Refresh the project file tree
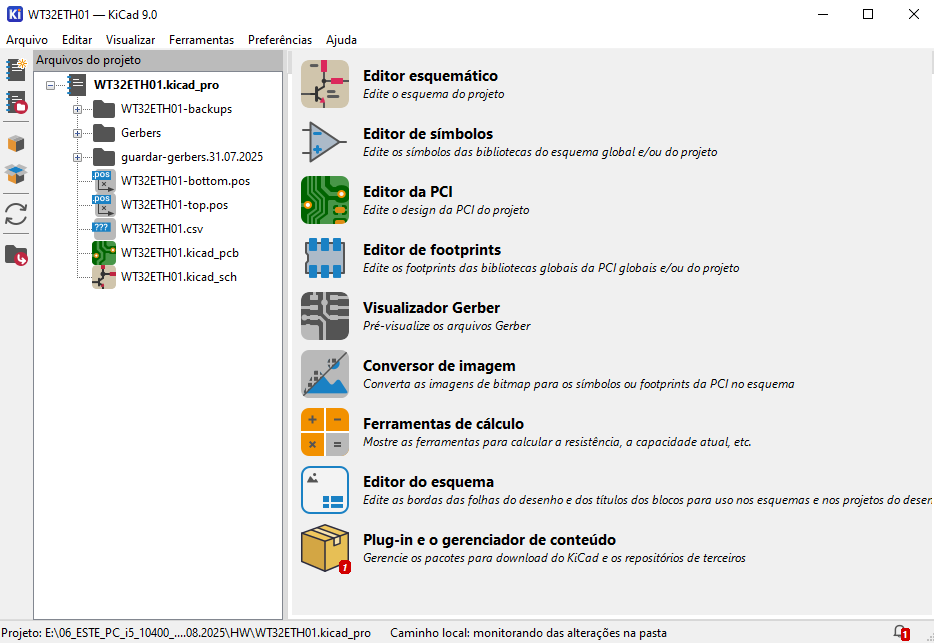This screenshot has height=643, width=934. [16, 214]
